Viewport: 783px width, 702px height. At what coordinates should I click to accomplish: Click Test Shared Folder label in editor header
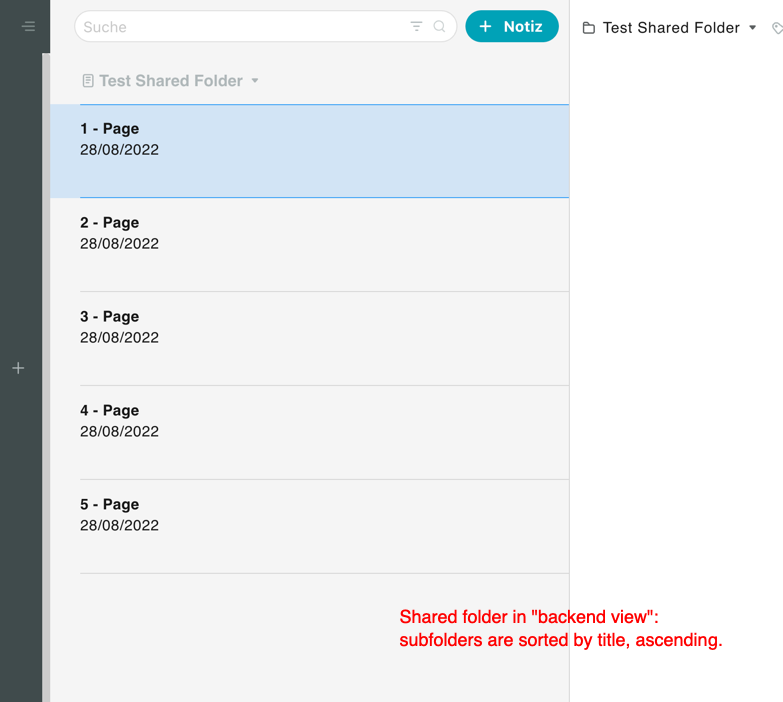671,27
